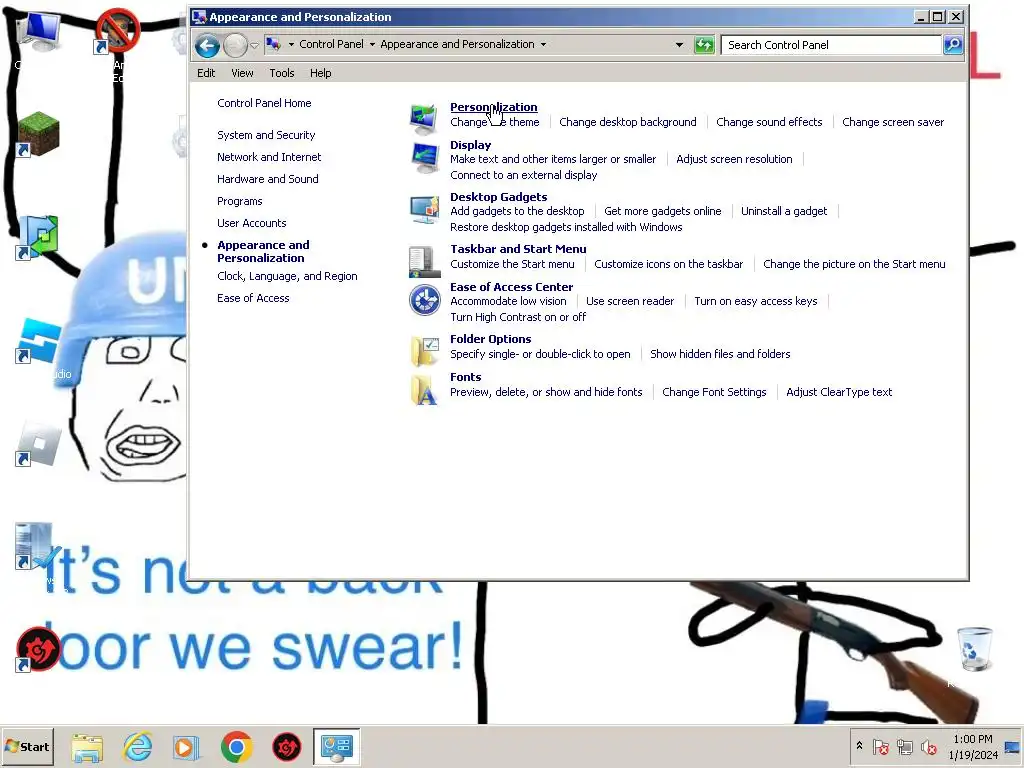Click Customize icons on the taskbar
The image size is (1024, 768).
pos(668,264)
